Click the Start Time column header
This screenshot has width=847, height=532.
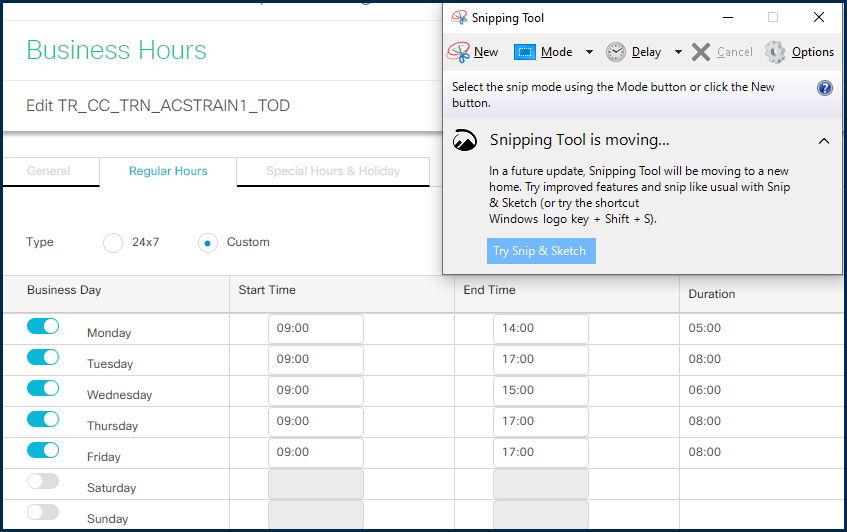pyautogui.click(x=267, y=290)
